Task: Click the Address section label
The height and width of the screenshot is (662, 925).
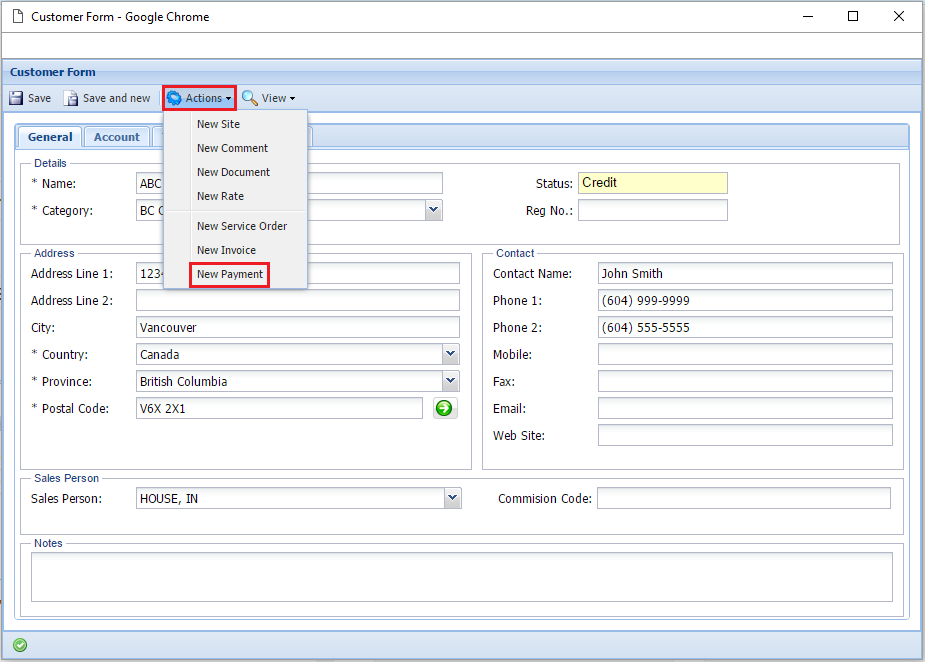Action: (x=54, y=253)
